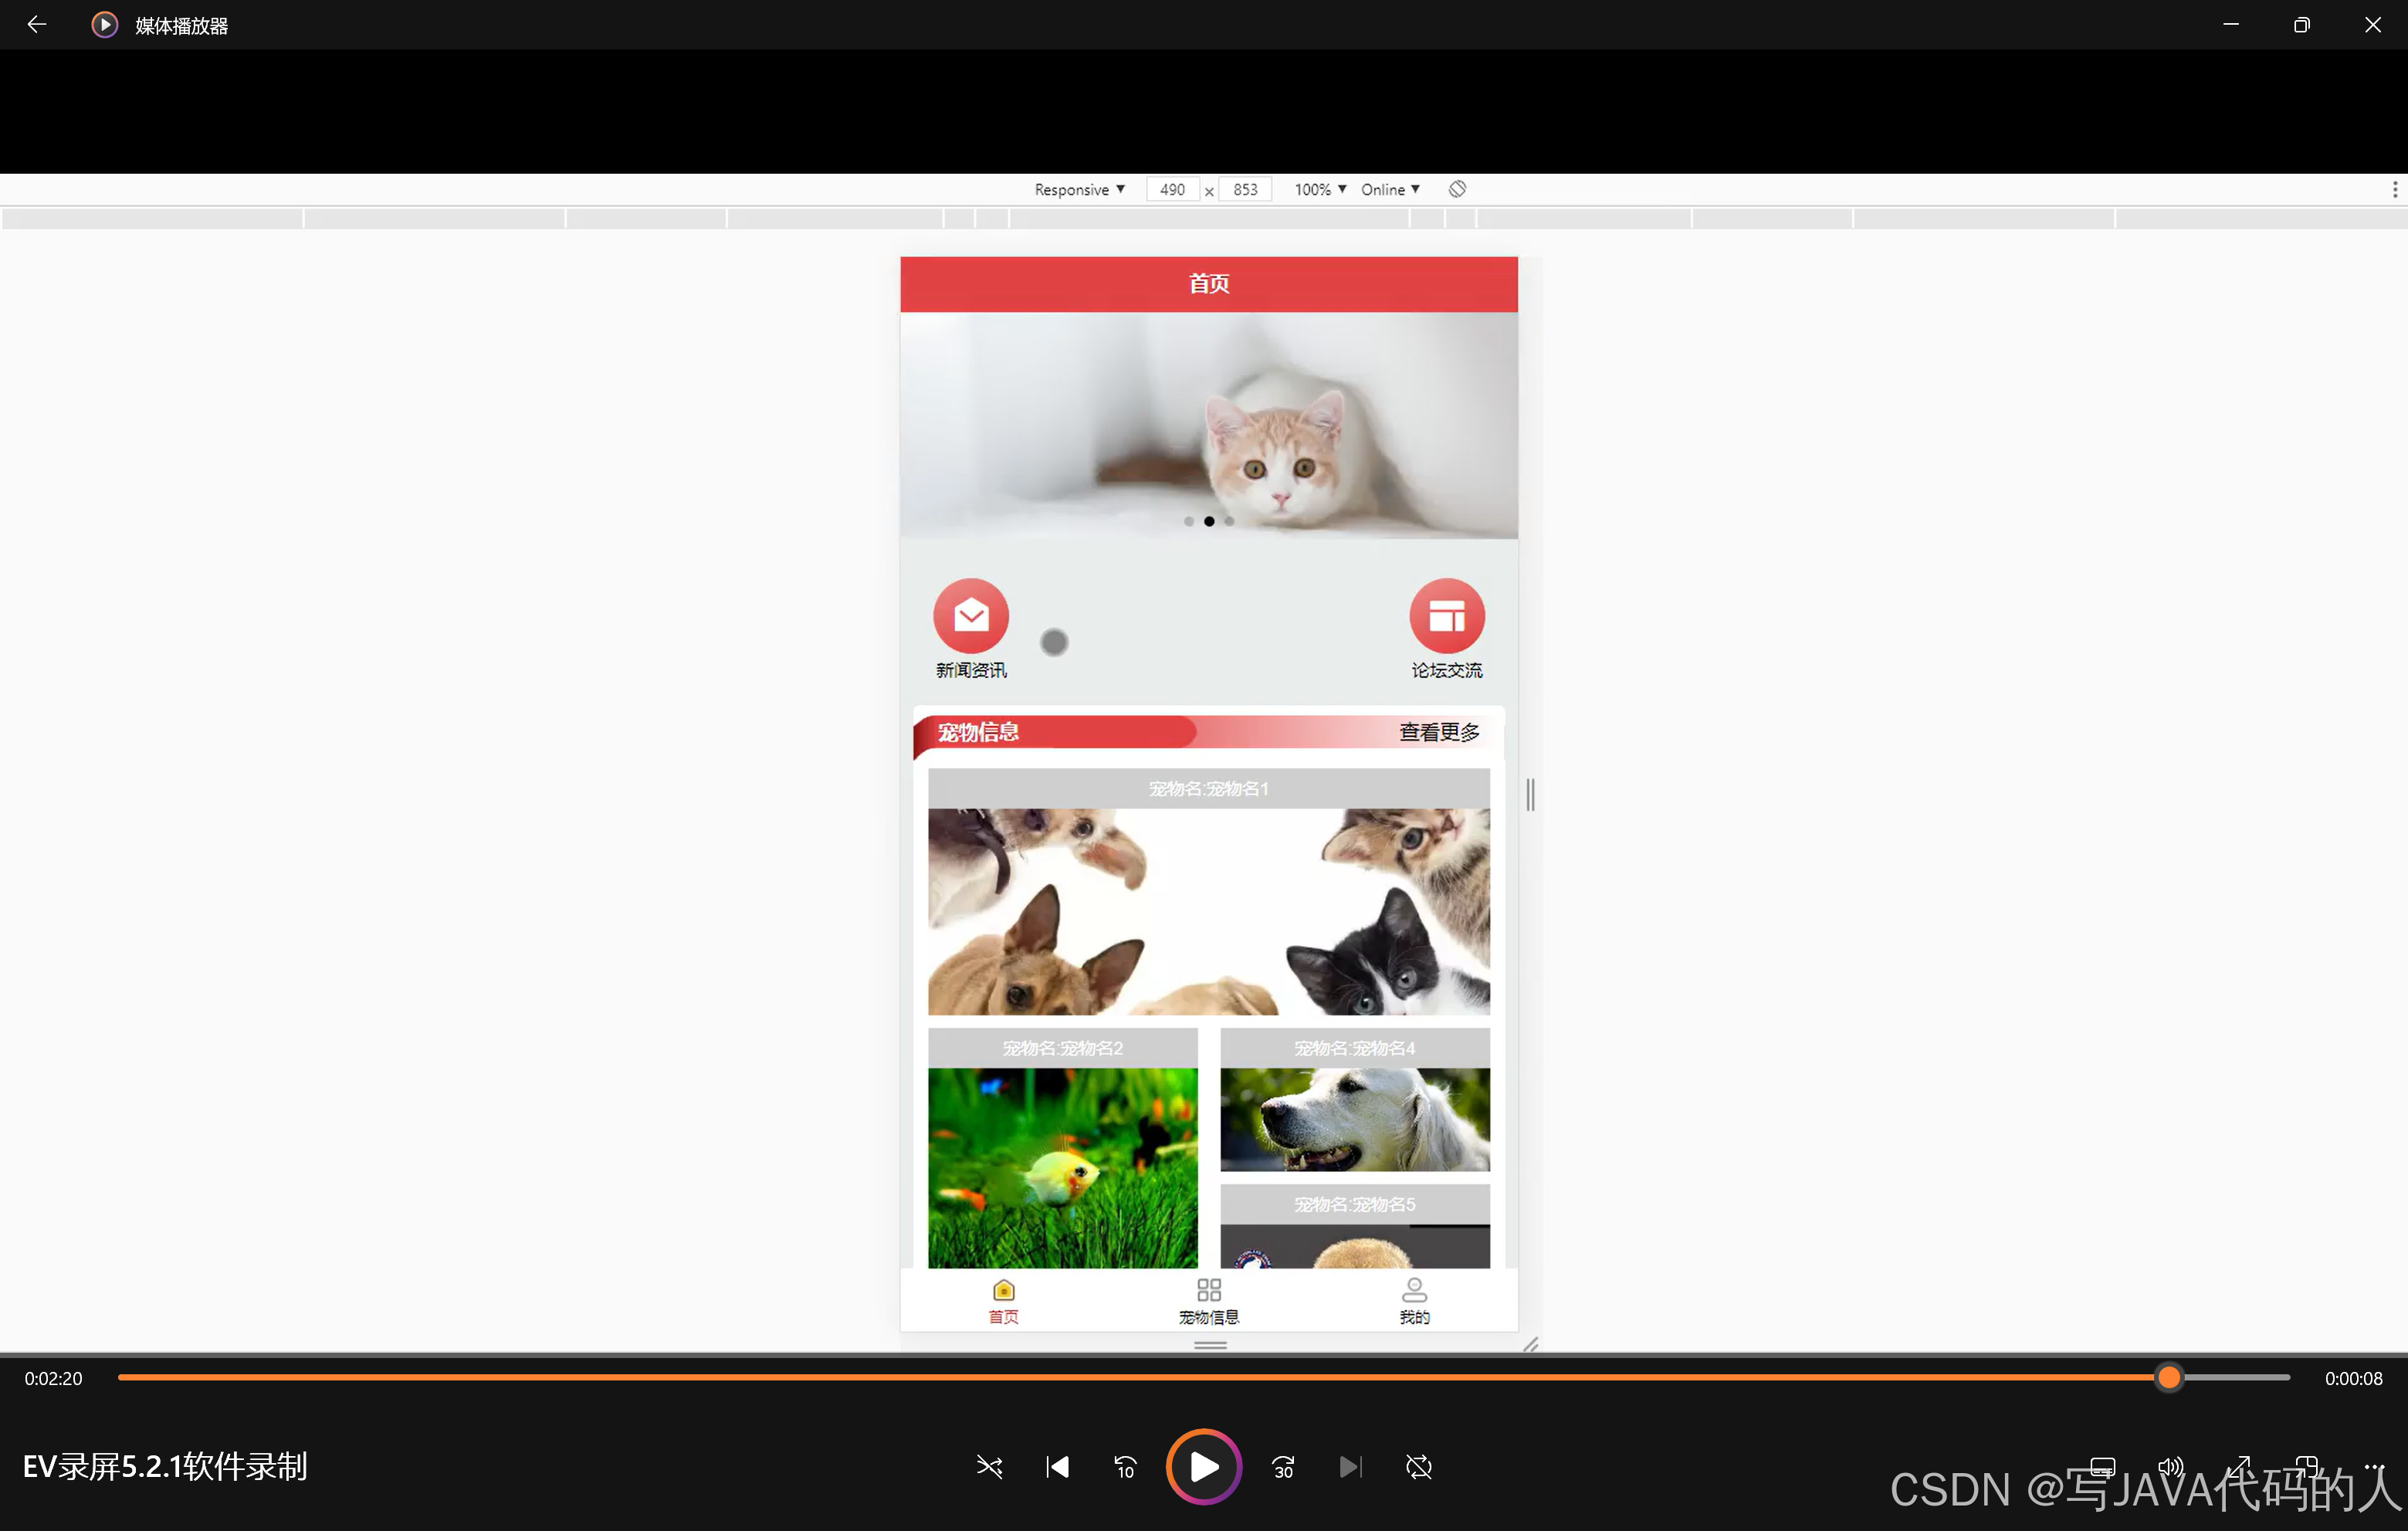
Task: Click the 宠物名:宠物名1 title bar
Action: pos(1208,788)
